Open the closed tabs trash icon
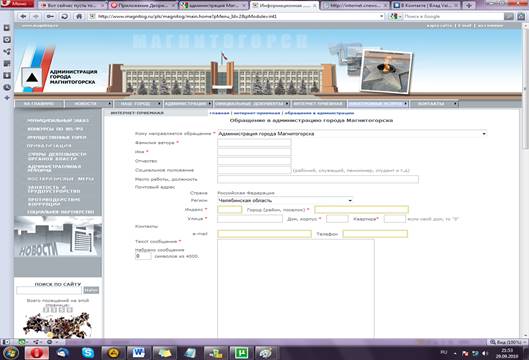 pyautogui.click(x=521, y=16)
